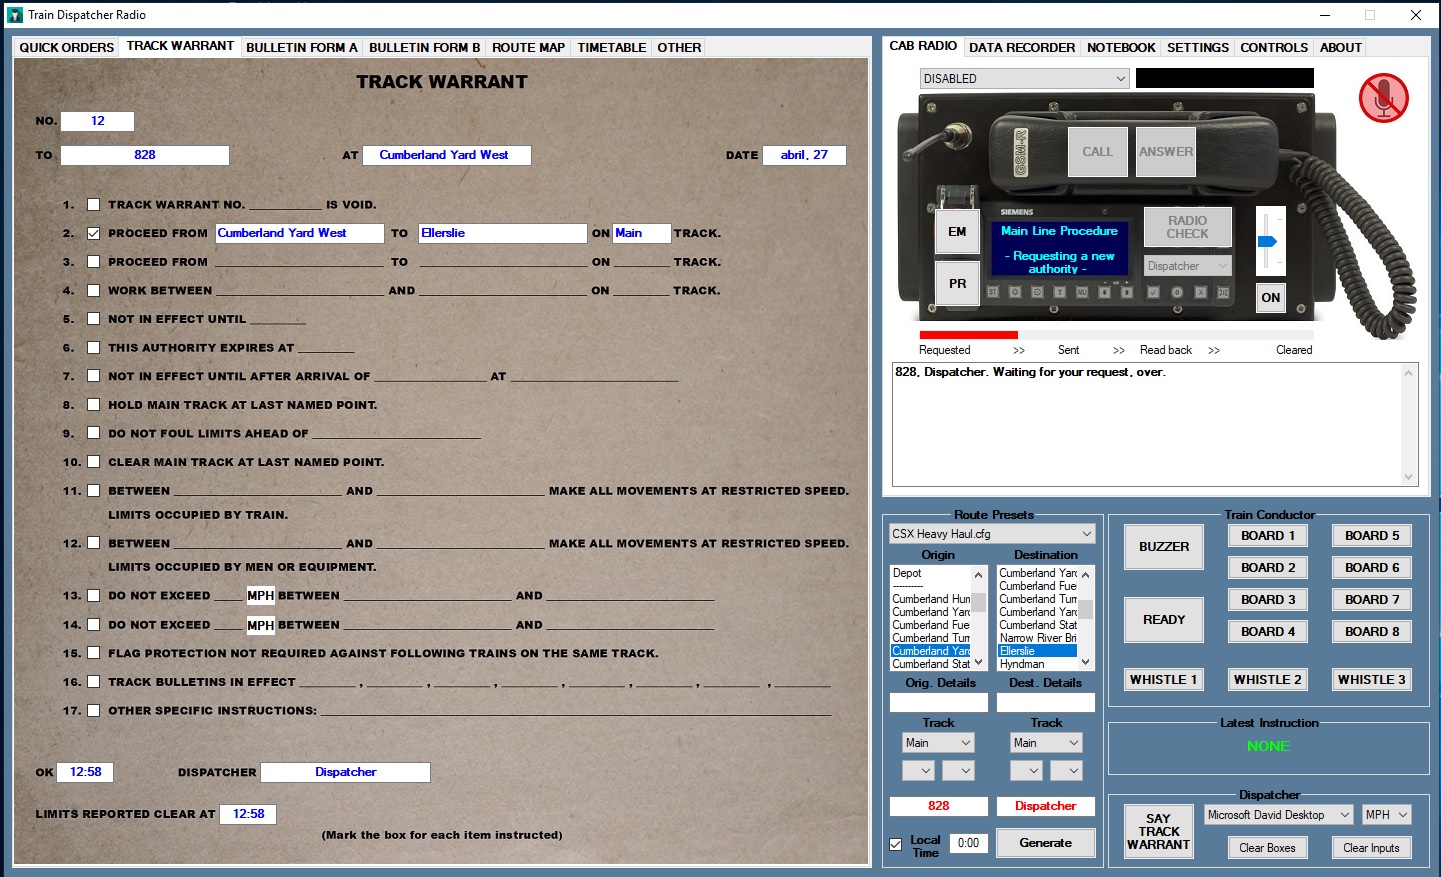
Task: Switch to the Route Map tab
Action: tap(529, 47)
